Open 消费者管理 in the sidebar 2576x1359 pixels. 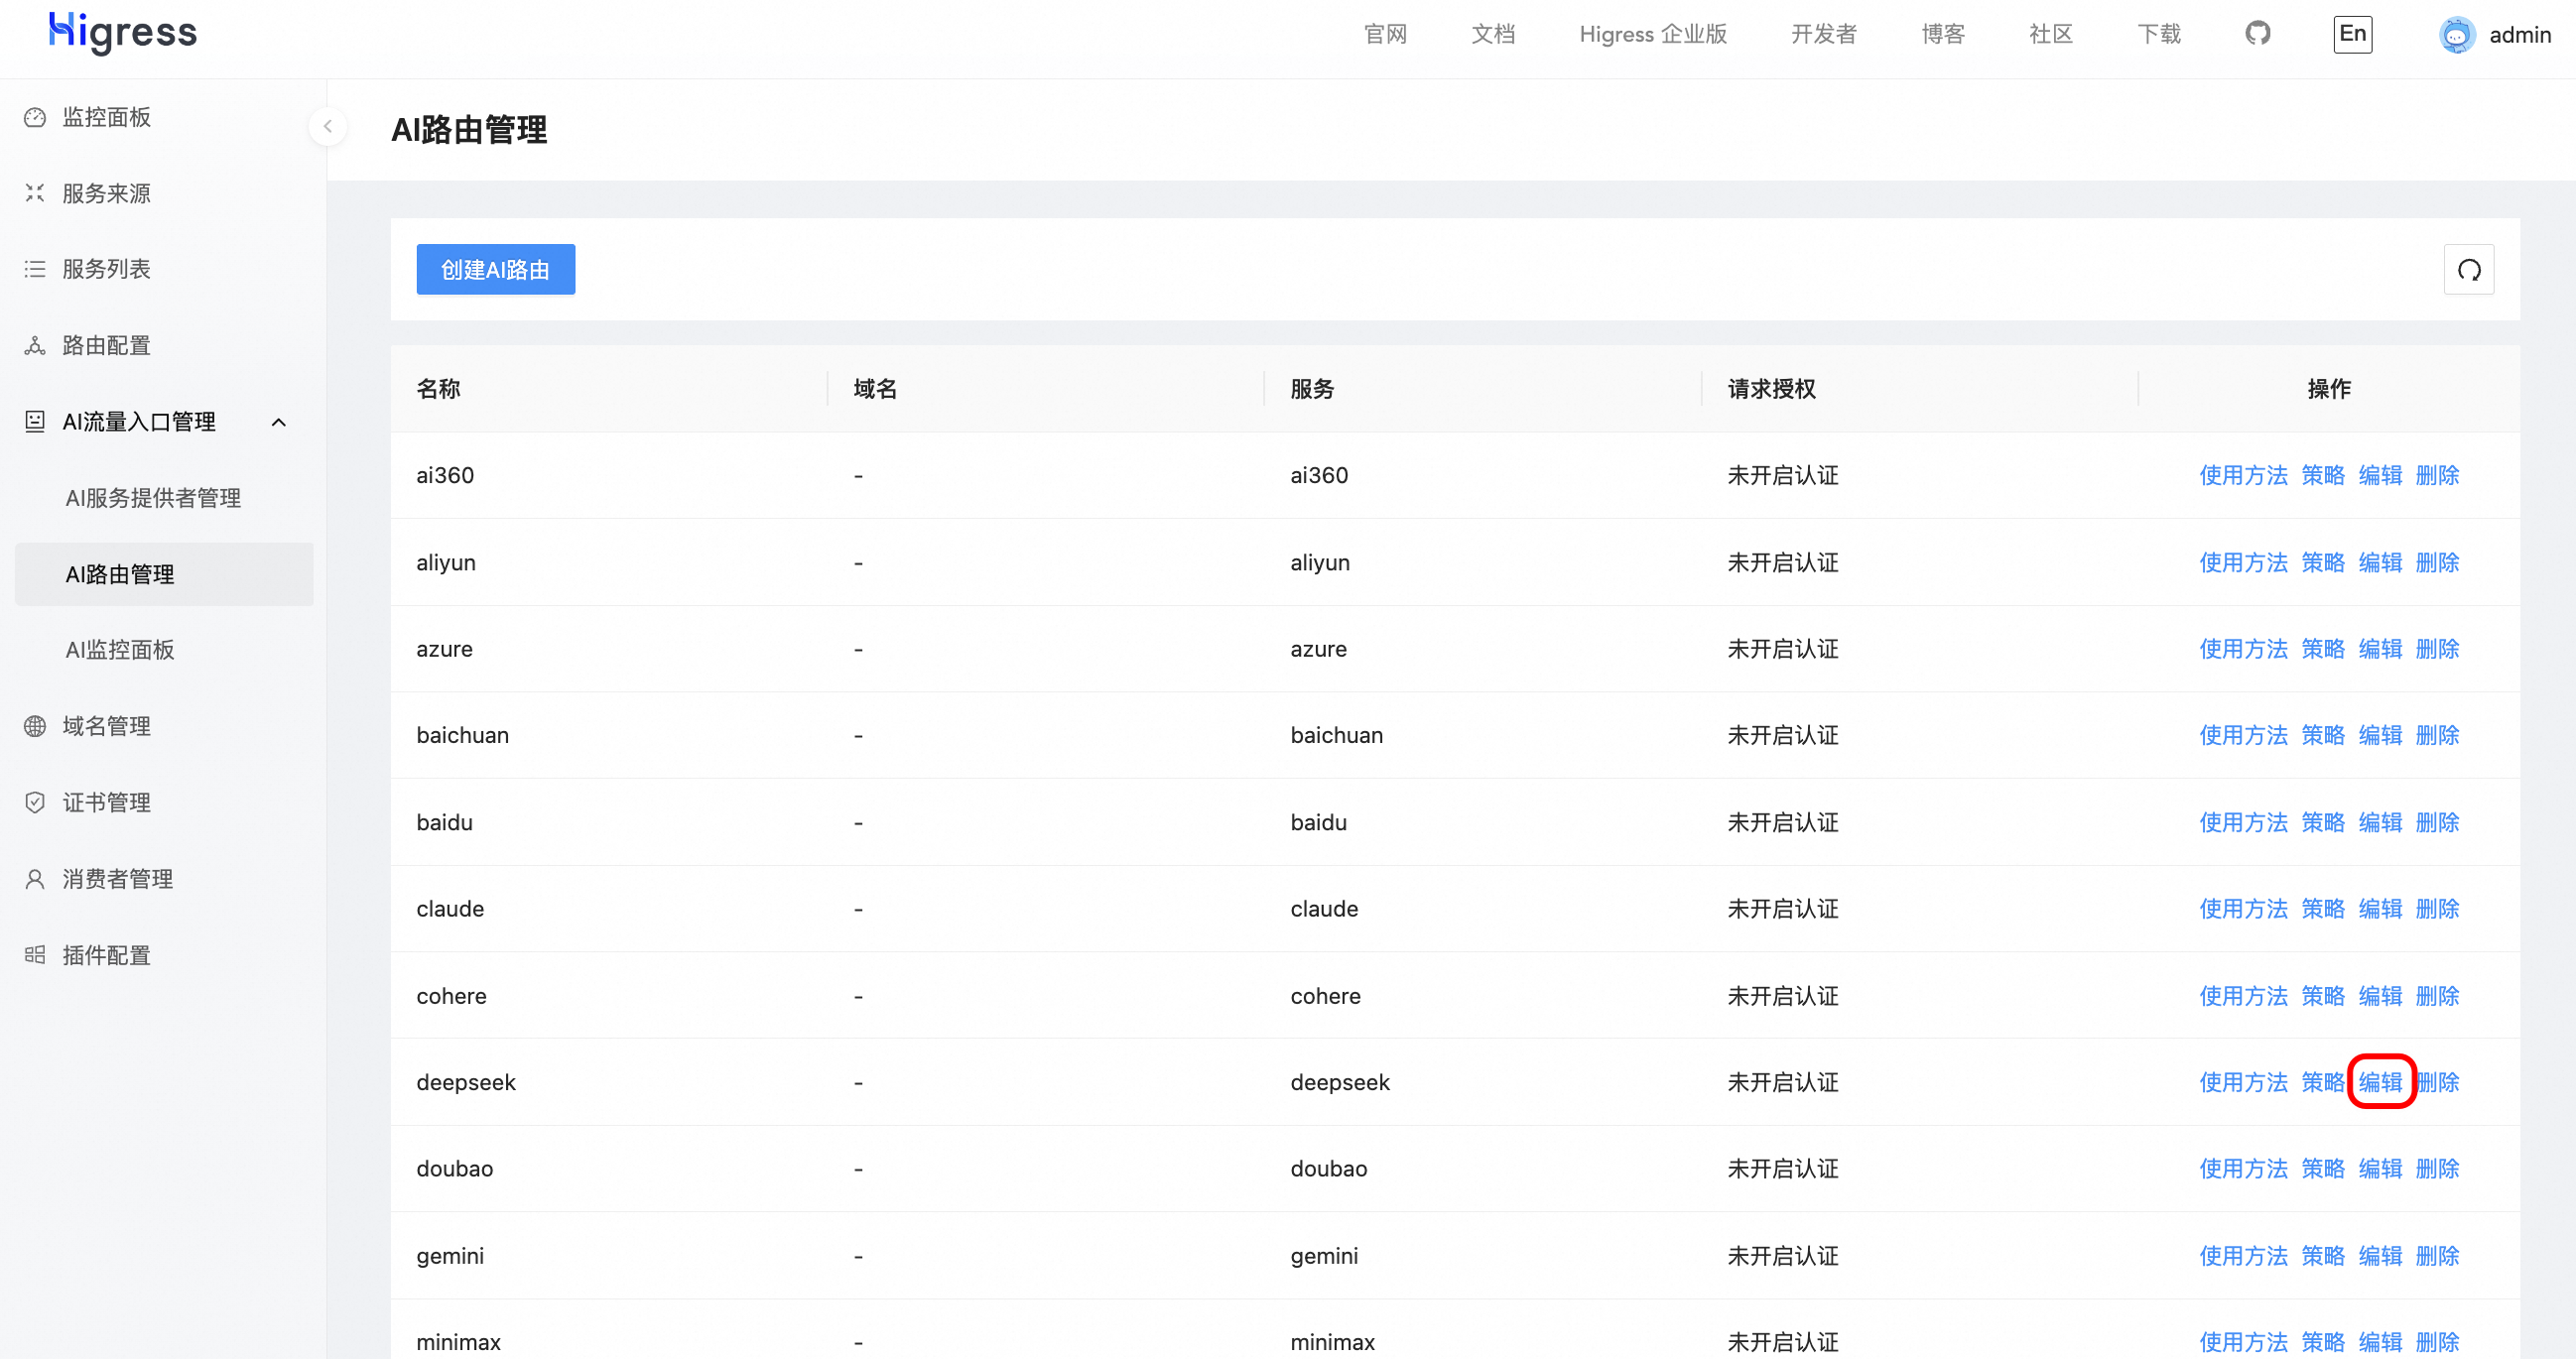coord(117,879)
